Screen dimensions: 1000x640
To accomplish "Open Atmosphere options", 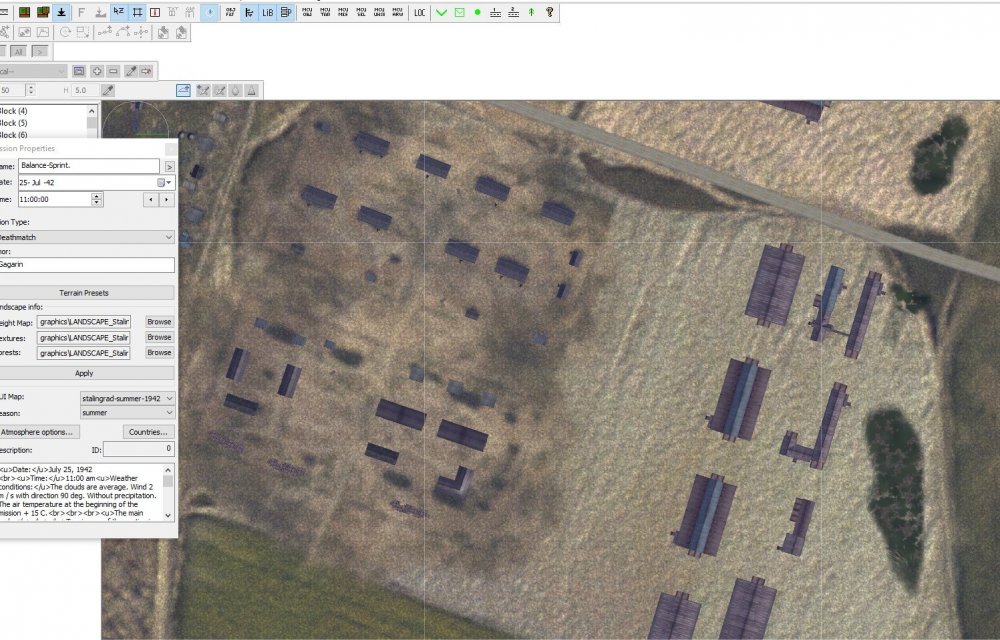I will (x=38, y=432).
